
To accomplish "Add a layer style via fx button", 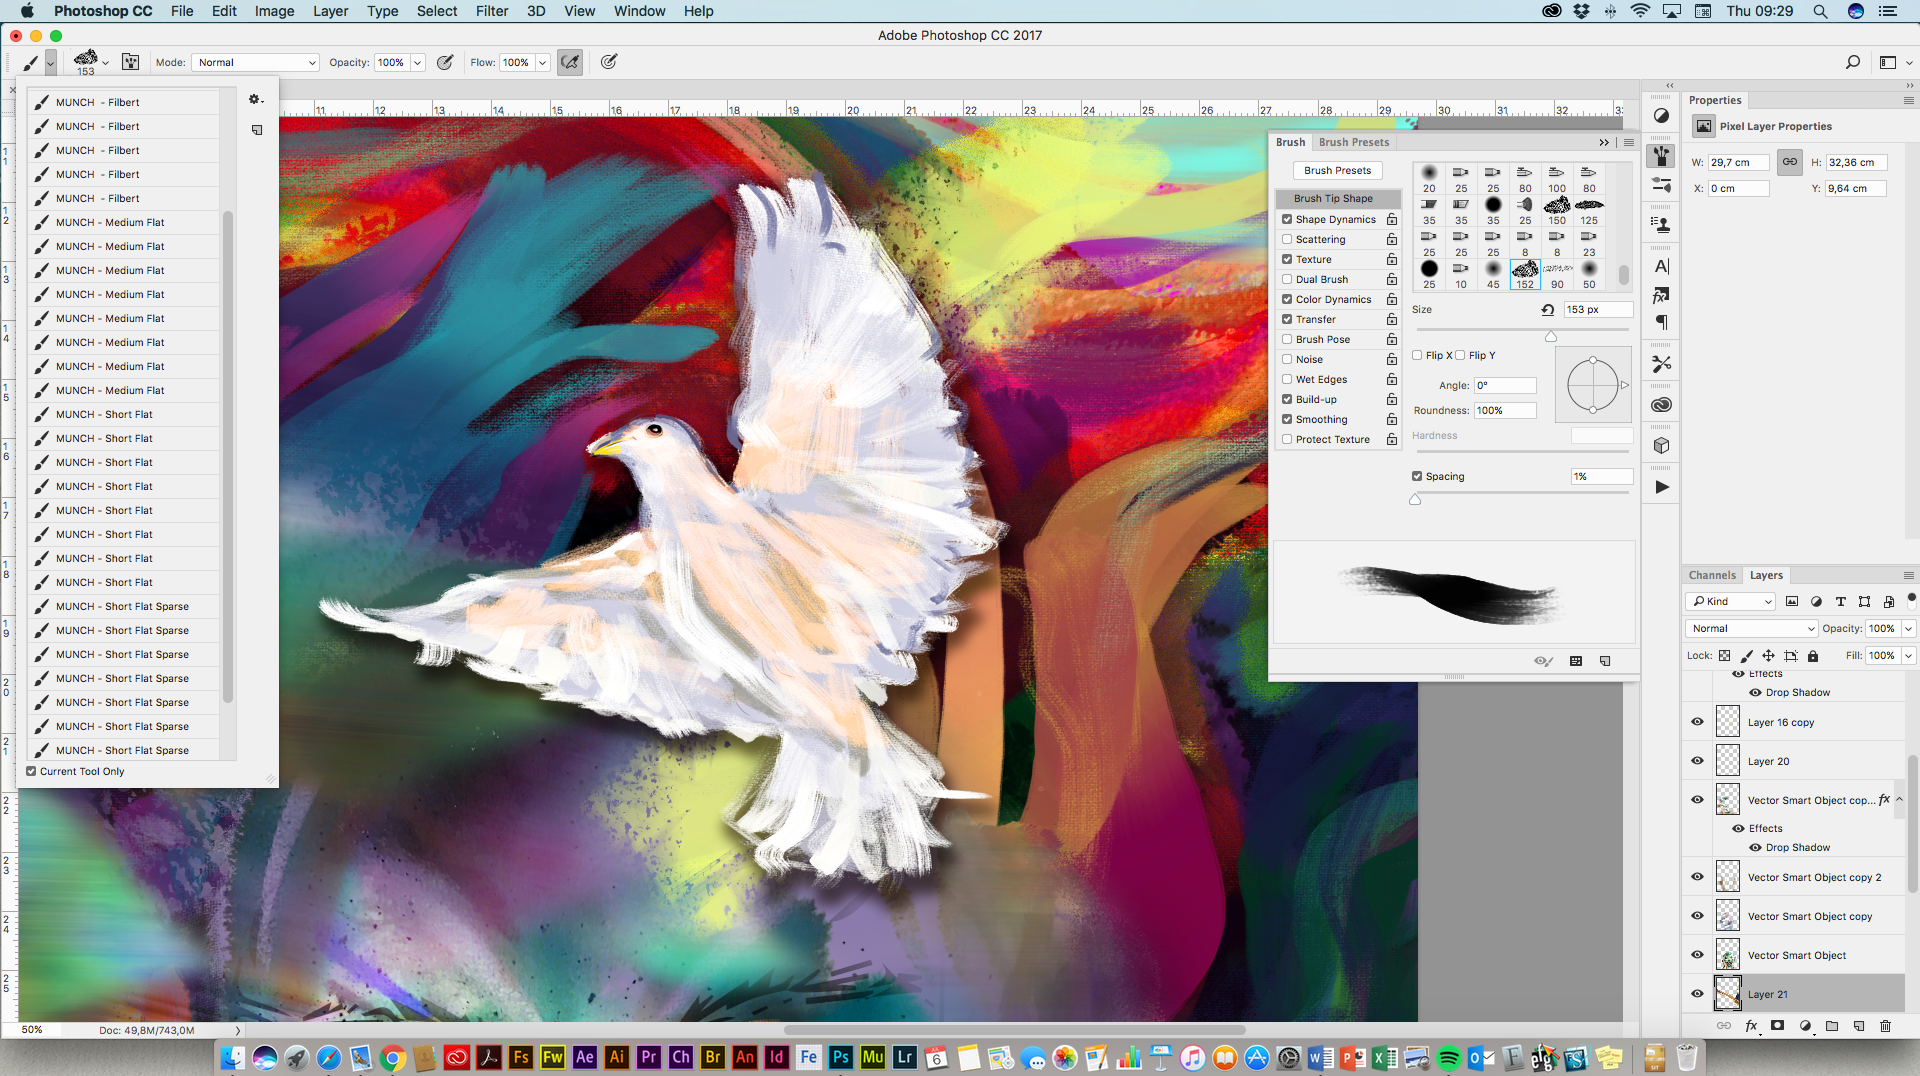I will click(1751, 1026).
